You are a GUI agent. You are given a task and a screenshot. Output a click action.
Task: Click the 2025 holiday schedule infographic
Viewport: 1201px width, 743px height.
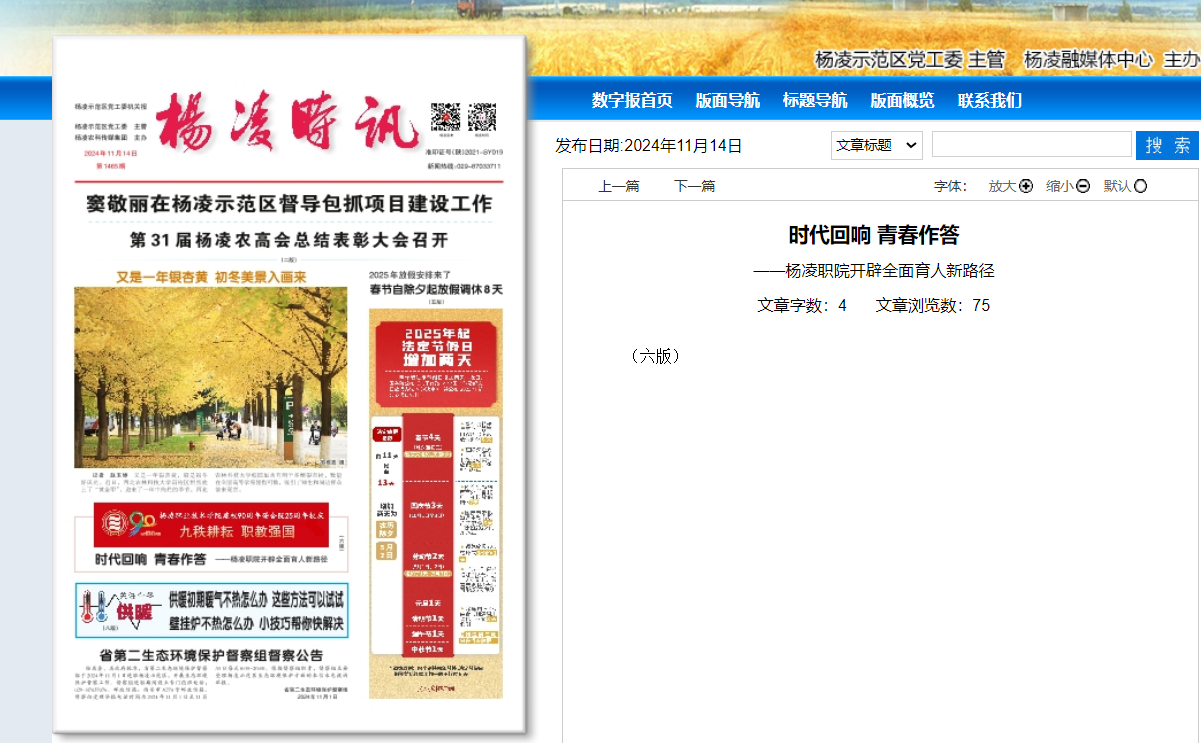pyautogui.click(x=435, y=500)
